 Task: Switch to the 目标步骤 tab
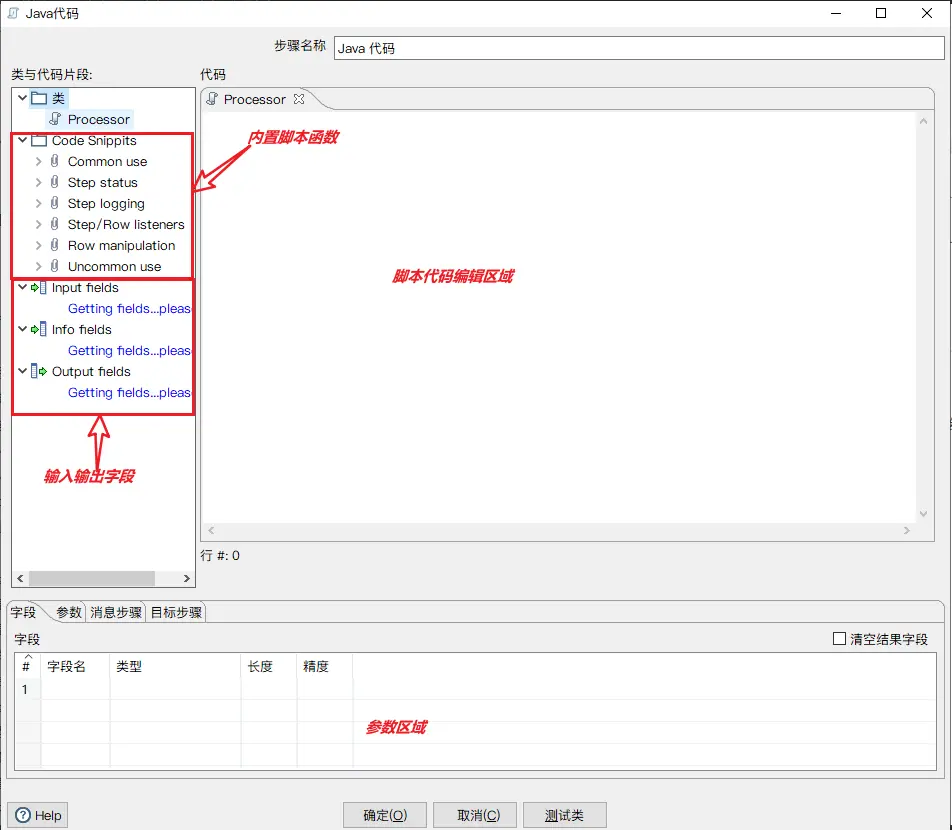coord(176,612)
